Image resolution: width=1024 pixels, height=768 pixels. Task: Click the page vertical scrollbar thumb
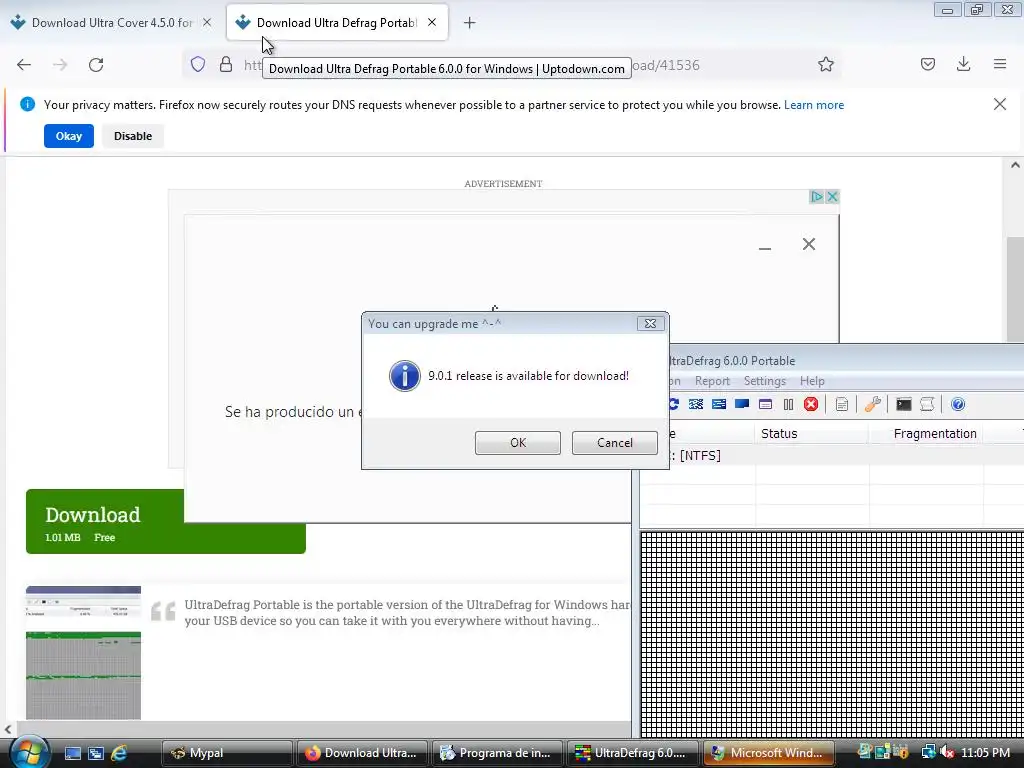(1015, 287)
